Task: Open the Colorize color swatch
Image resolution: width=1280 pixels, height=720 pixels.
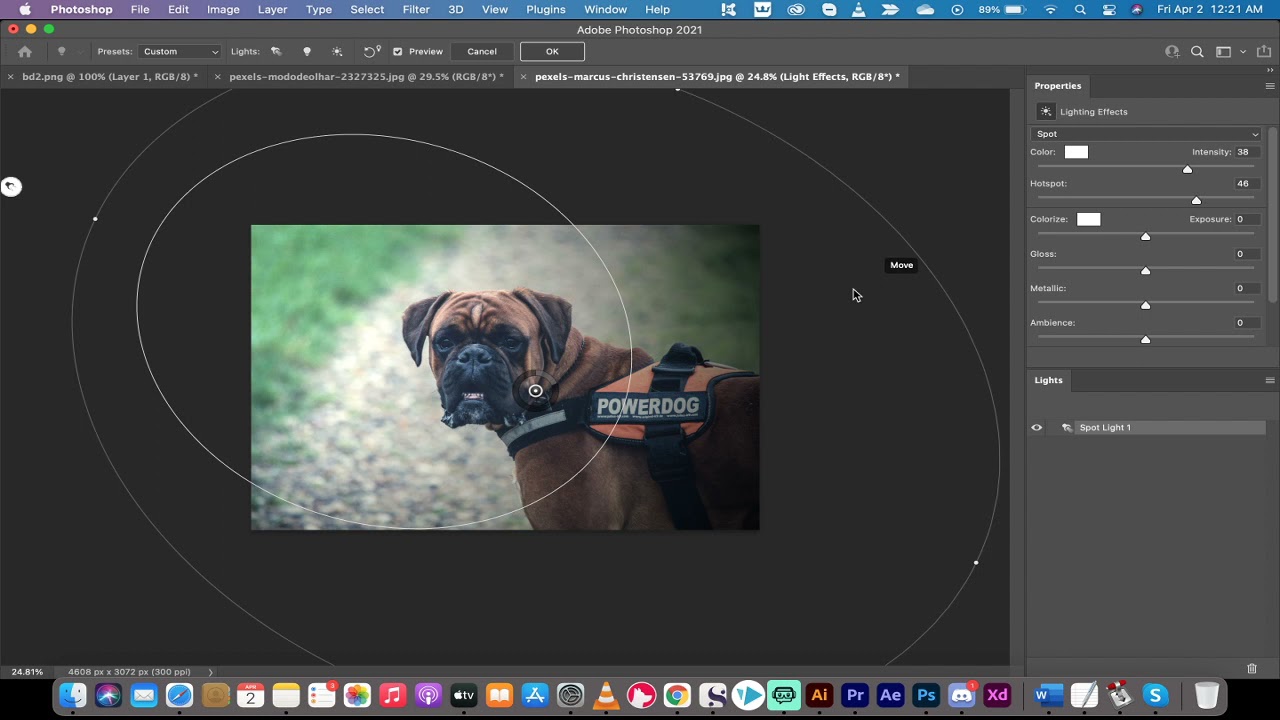Action: [1088, 219]
